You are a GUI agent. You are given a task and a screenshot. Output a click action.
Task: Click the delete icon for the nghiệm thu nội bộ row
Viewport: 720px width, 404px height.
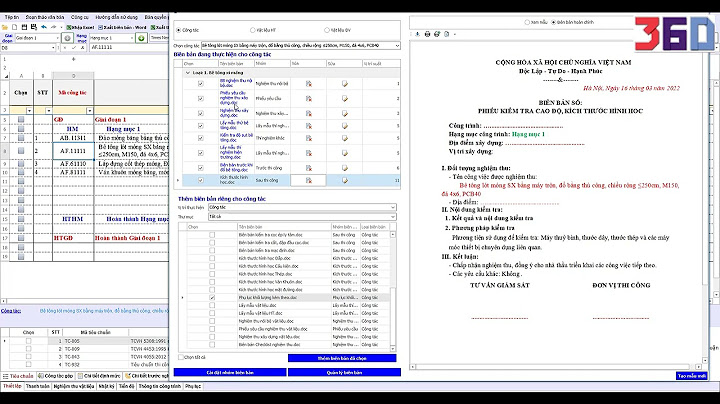[x=309, y=84]
